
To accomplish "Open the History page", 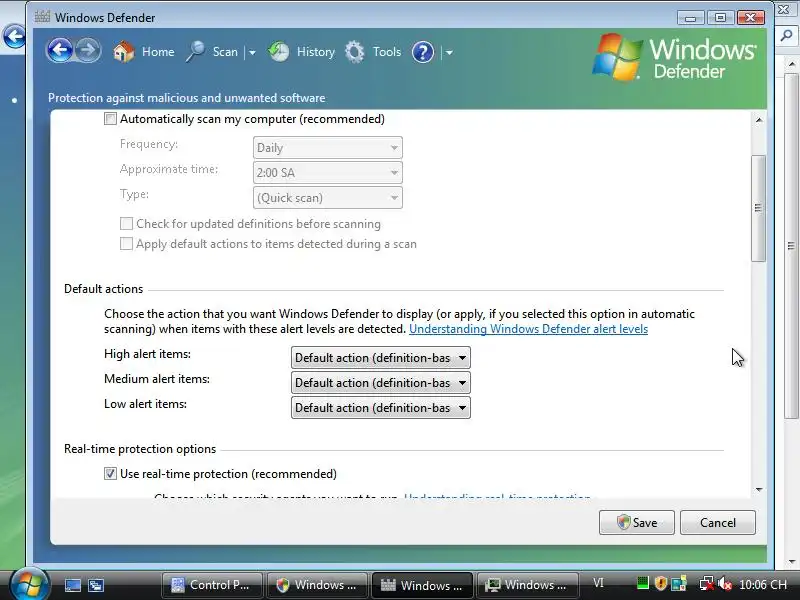I will click(x=302, y=52).
